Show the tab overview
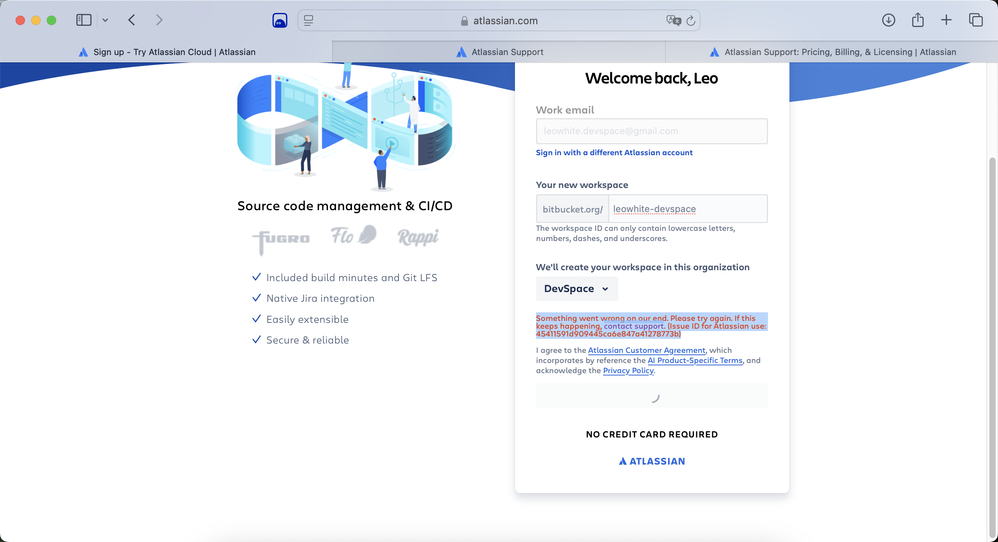This screenshot has width=998, height=542. pyautogui.click(x=976, y=20)
